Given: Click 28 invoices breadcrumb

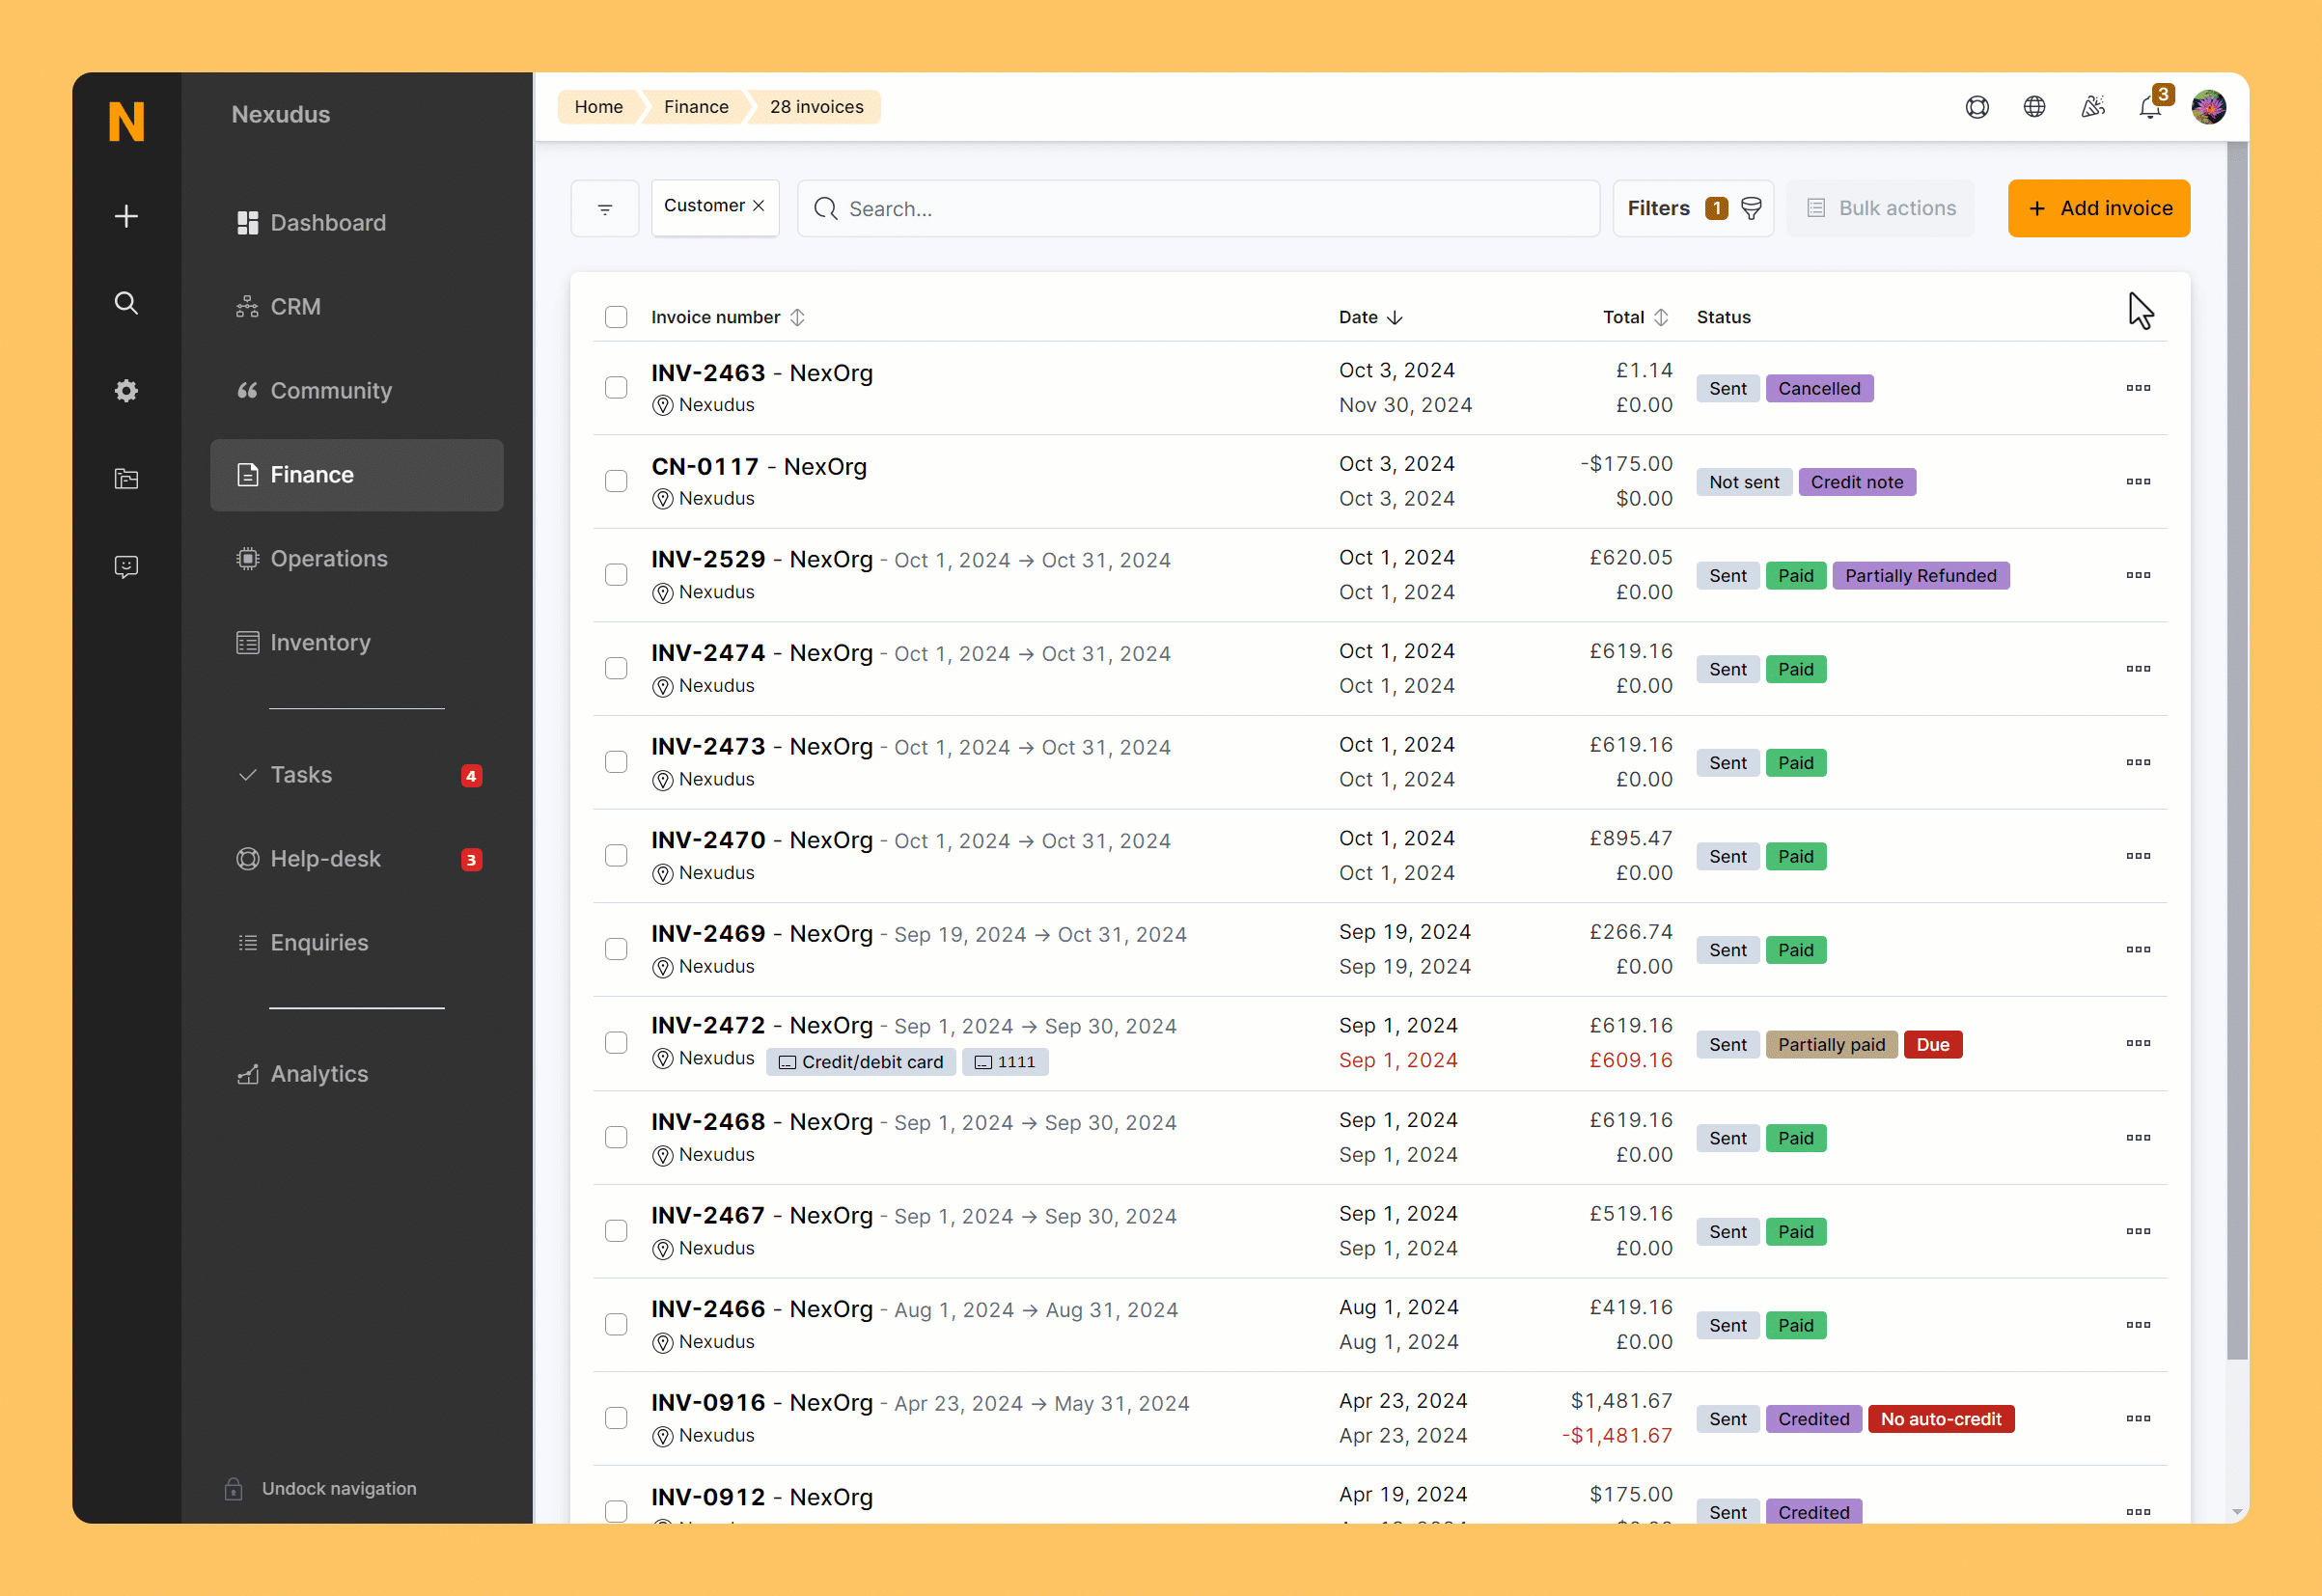Looking at the screenshot, I should pyautogui.click(x=816, y=107).
